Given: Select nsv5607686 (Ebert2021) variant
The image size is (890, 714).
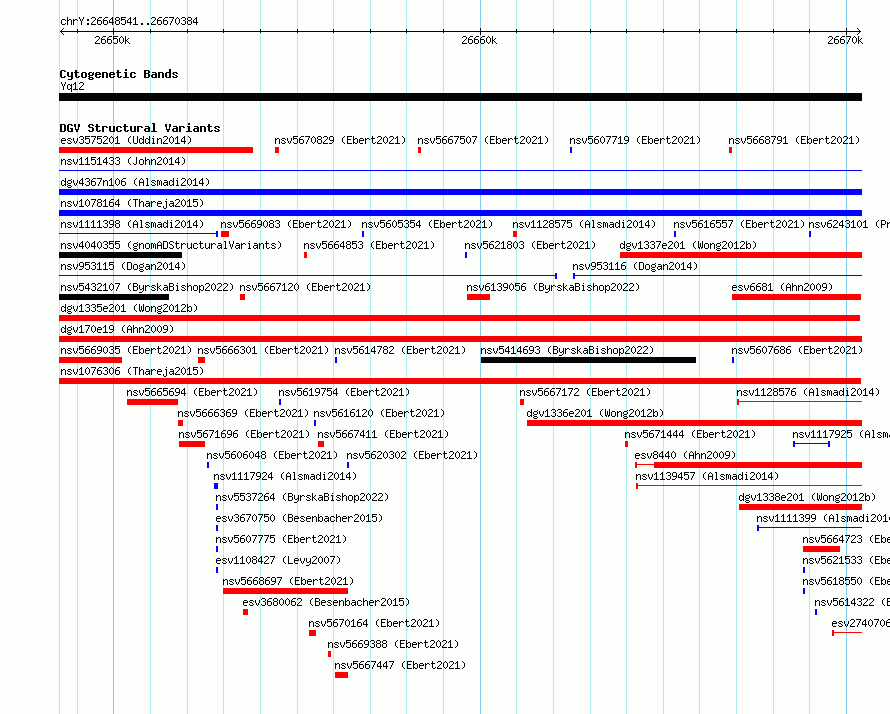Looking at the screenshot, I should click(x=797, y=350).
